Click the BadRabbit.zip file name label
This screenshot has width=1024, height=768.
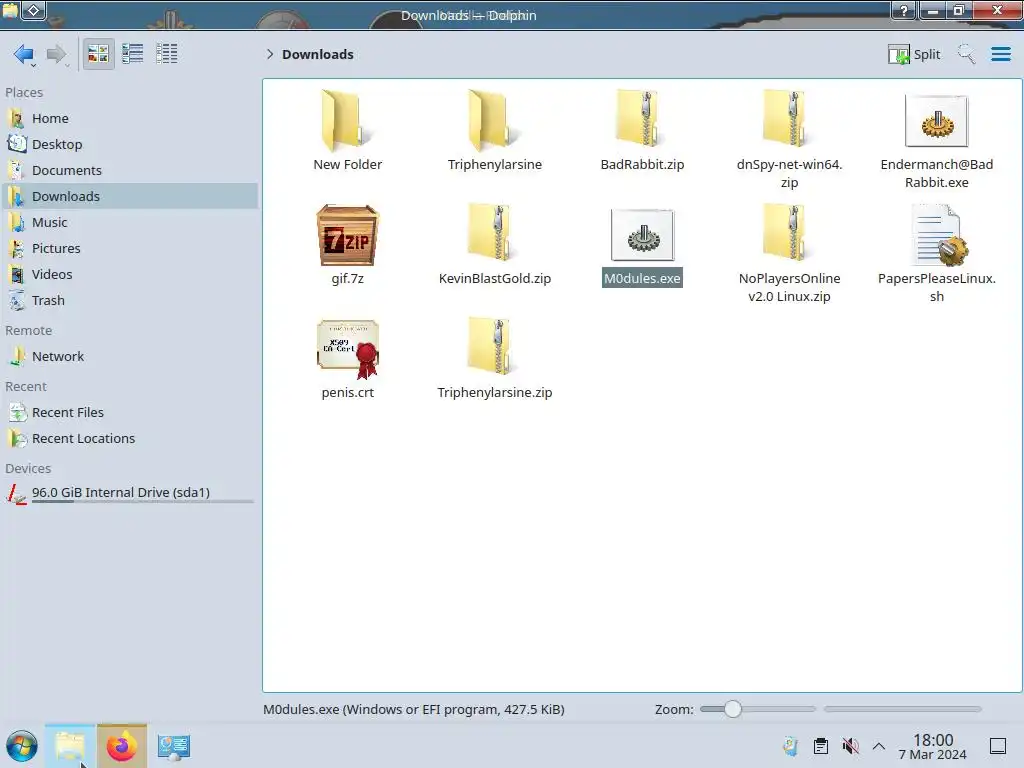click(x=642, y=165)
